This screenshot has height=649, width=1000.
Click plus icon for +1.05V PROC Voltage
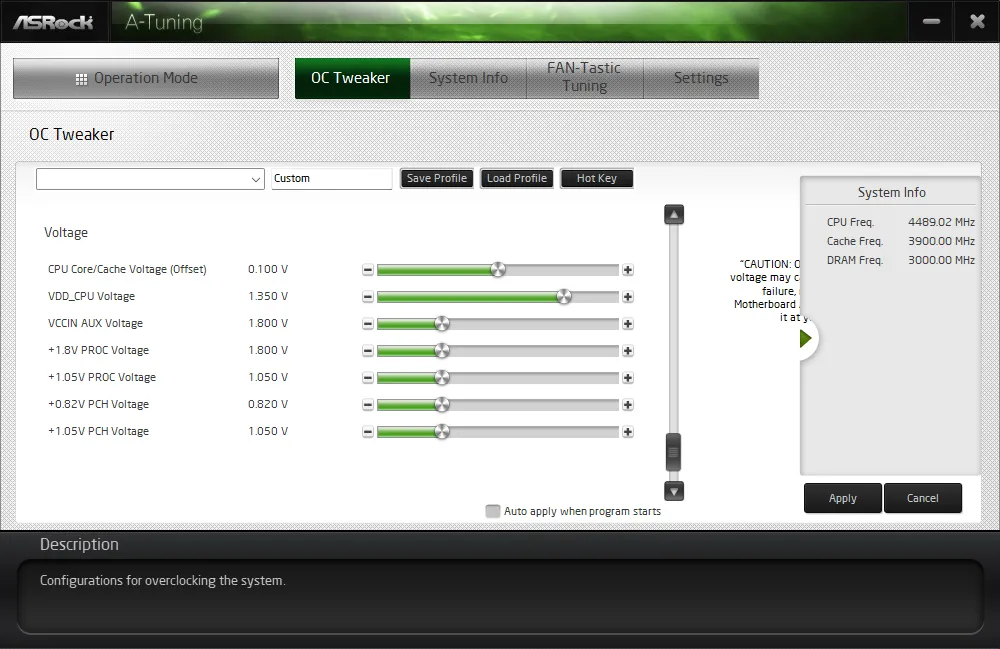click(628, 377)
